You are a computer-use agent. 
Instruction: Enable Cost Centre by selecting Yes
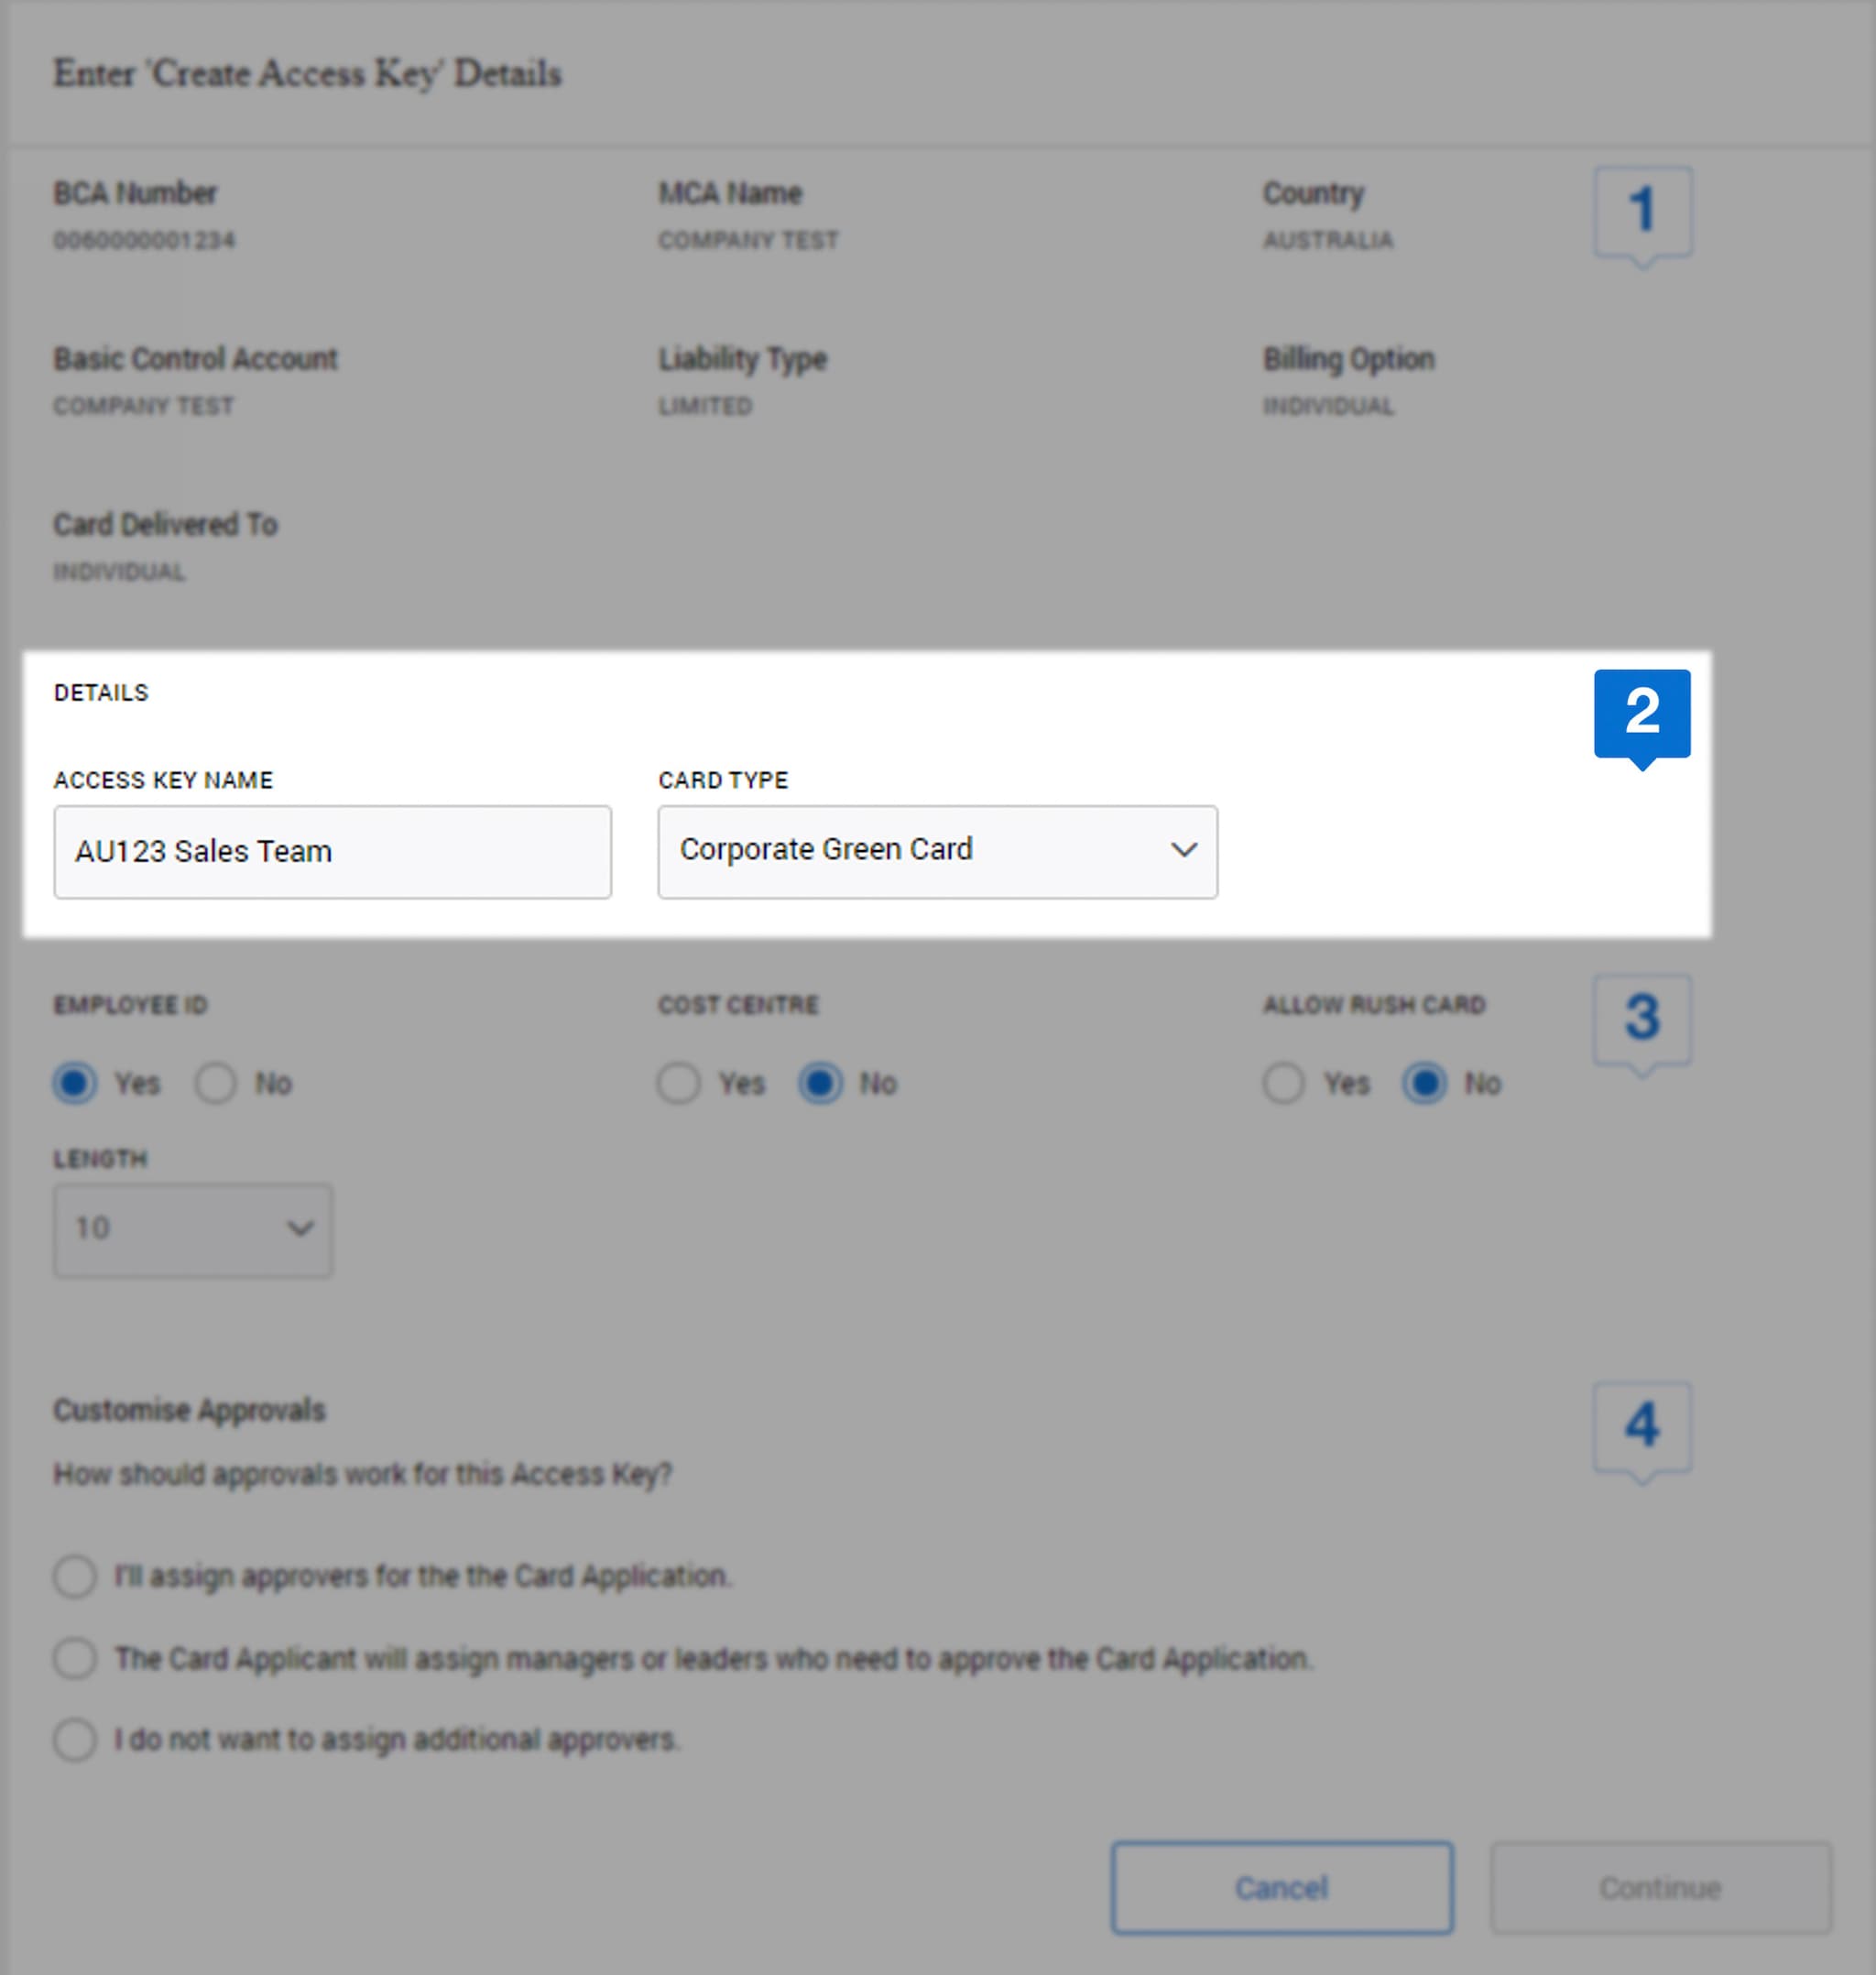(680, 1083)
